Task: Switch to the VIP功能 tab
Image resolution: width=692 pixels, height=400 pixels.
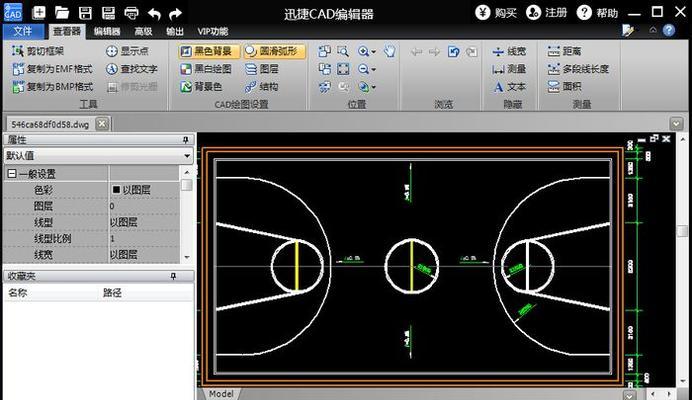Action: tap(213, 31)
